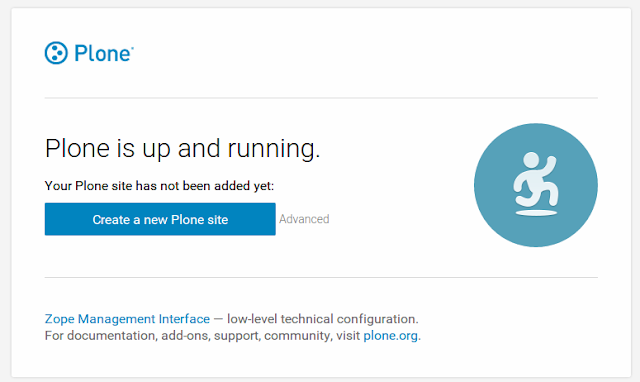
Task: Open the Advanced site creation option
Action: (x=304, y=219)
